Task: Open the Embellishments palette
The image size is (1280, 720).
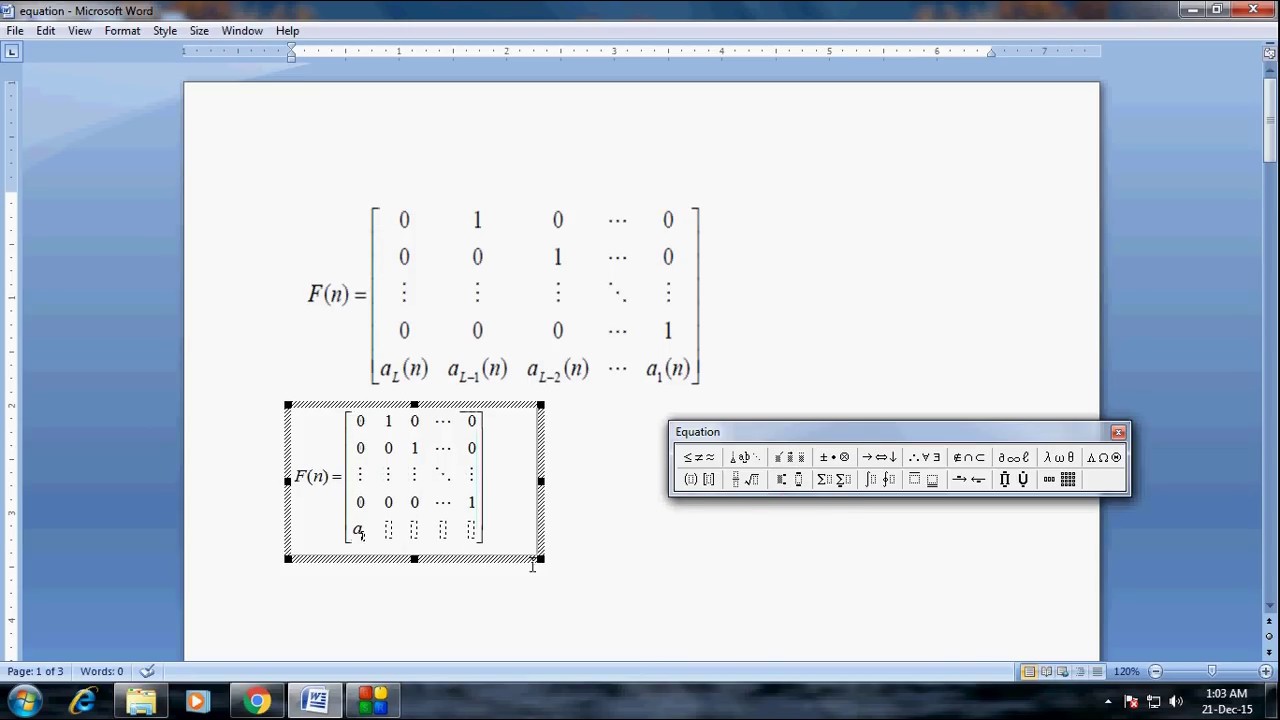Action: (789, 457)
